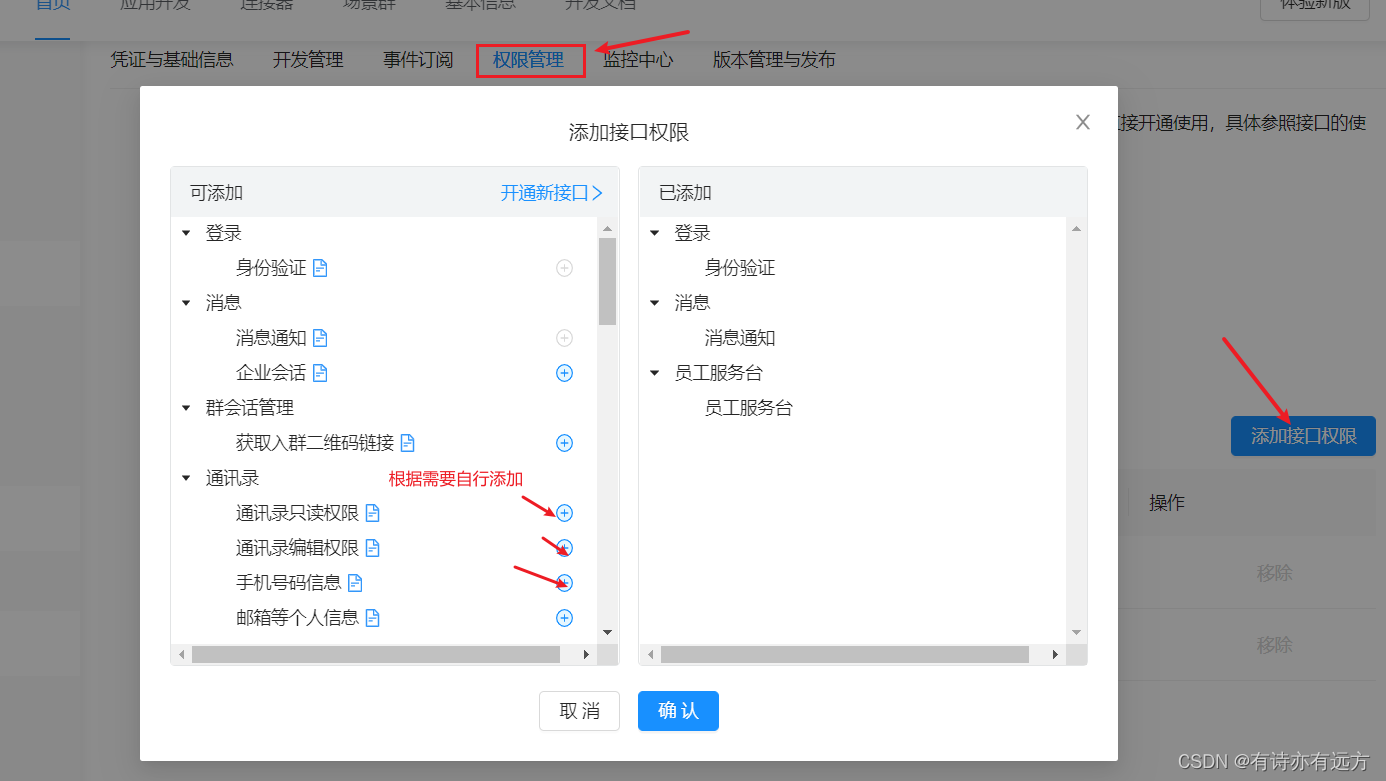Click the second 移除 link in table
This screenshot has height=781, width=1386.
1275,645
